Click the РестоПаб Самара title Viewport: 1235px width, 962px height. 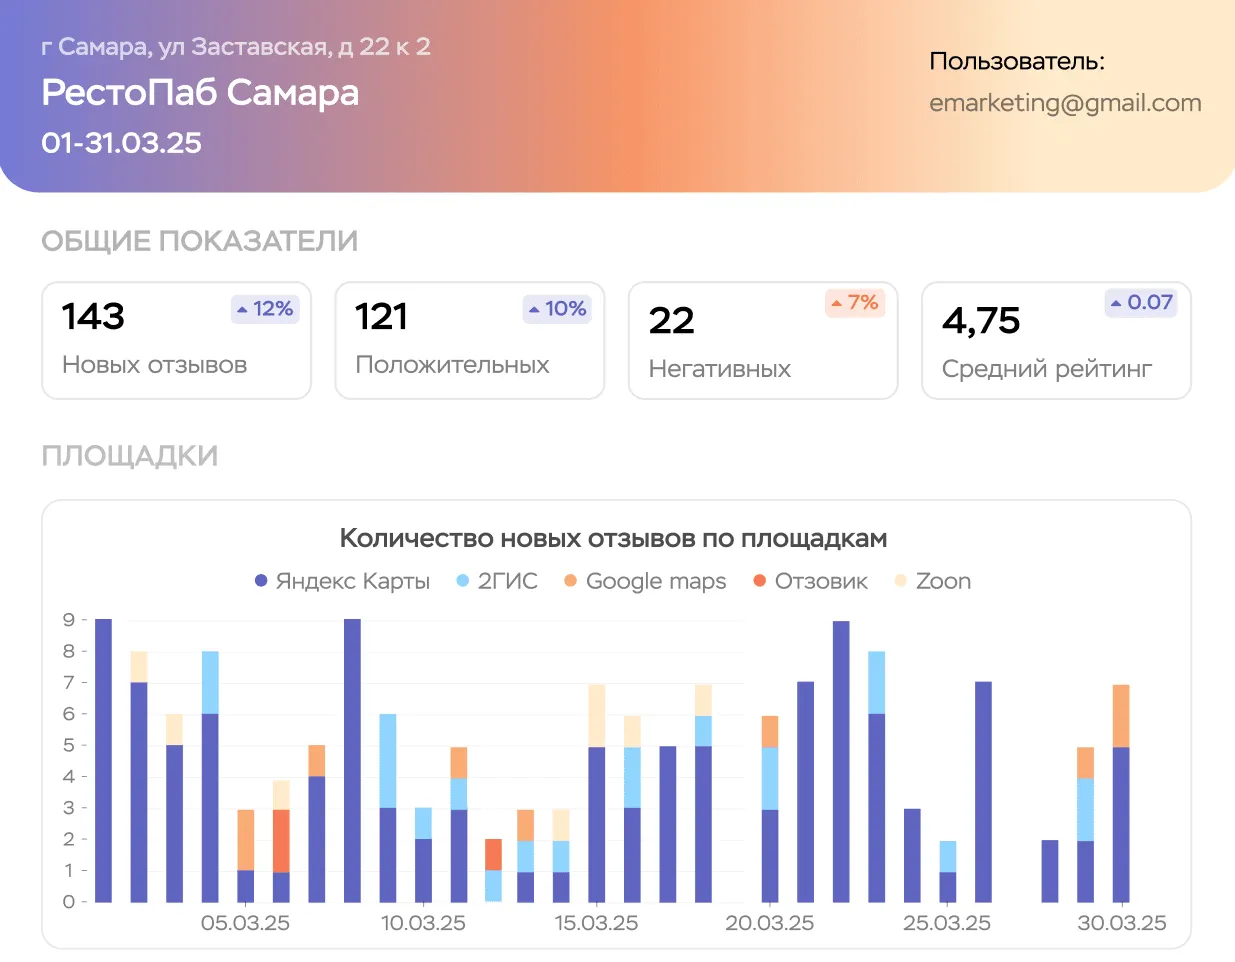pyautogui.click(x=200, y=93)
